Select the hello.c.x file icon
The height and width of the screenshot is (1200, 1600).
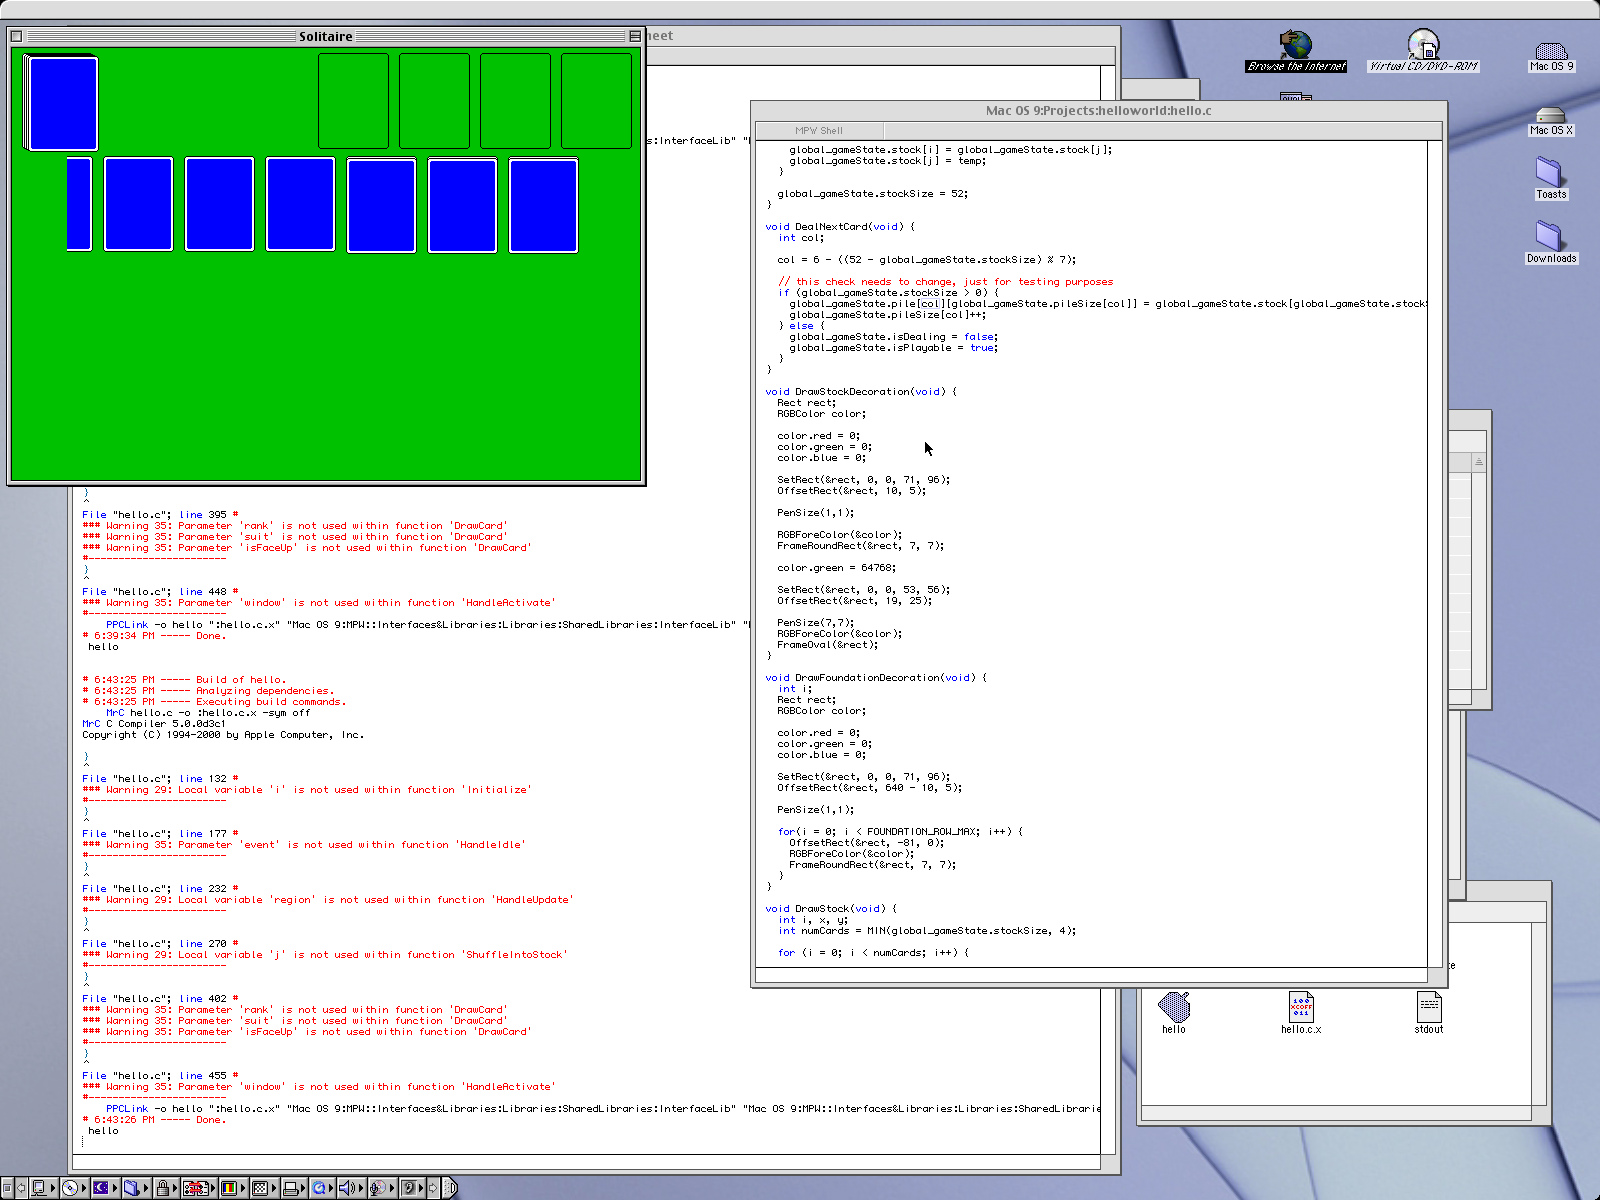point(1301,1012)
